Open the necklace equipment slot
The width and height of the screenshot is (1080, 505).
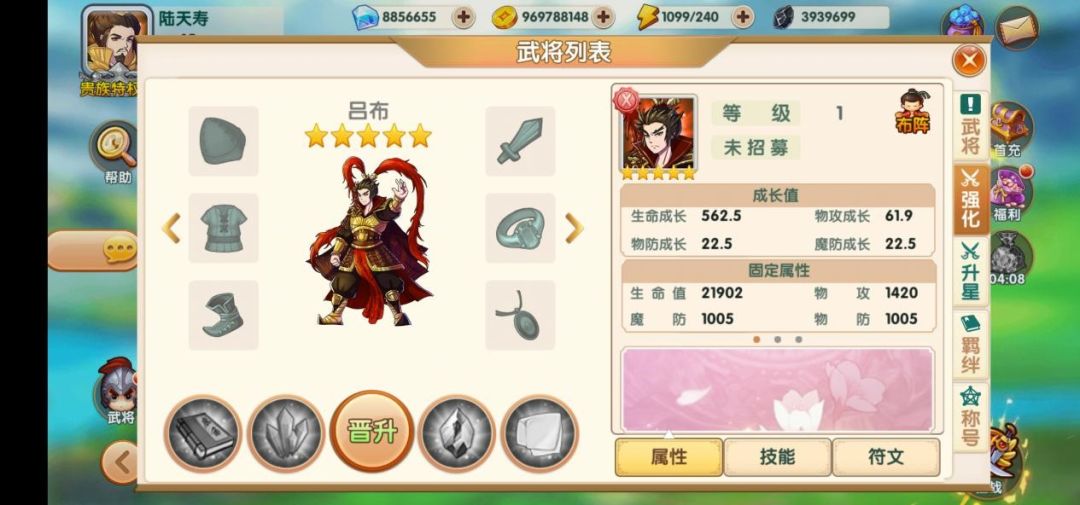[520, 315]
